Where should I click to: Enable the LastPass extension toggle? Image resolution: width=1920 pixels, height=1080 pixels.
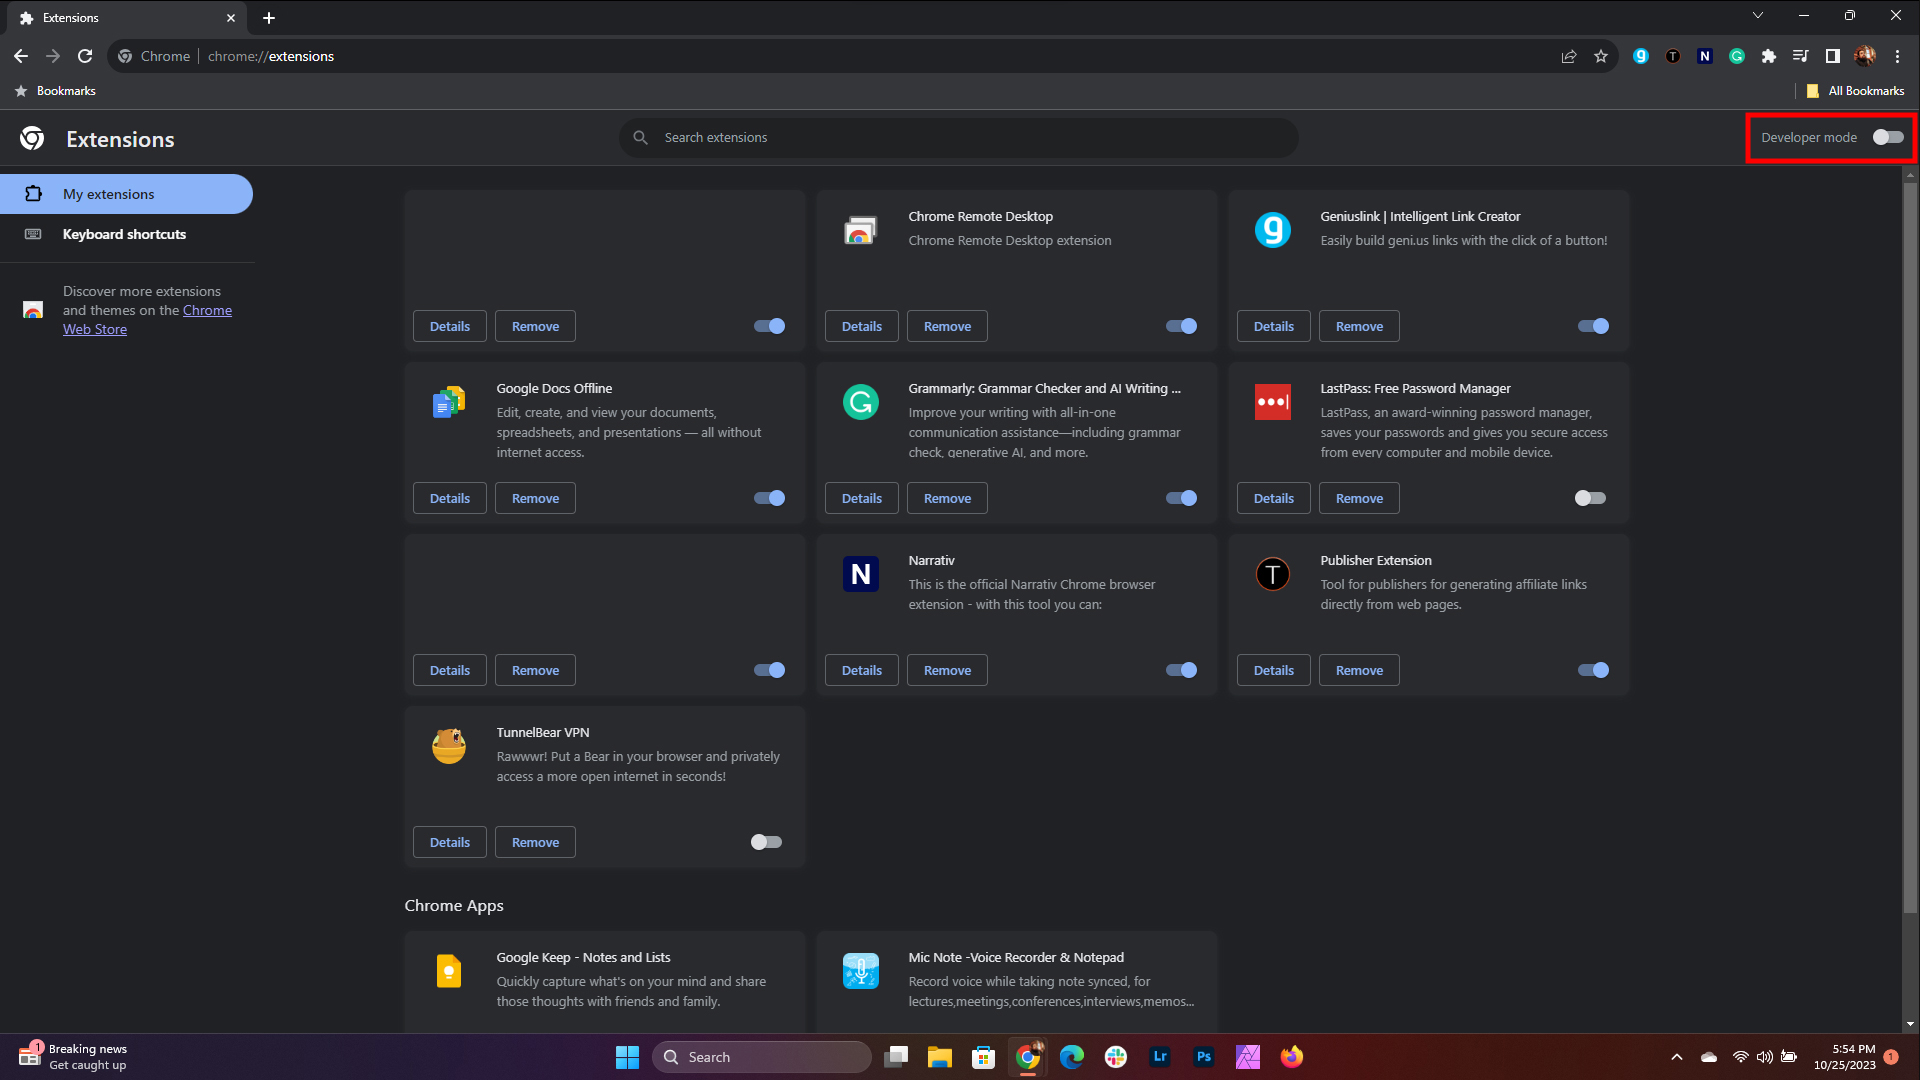[x=1589, y=498]
